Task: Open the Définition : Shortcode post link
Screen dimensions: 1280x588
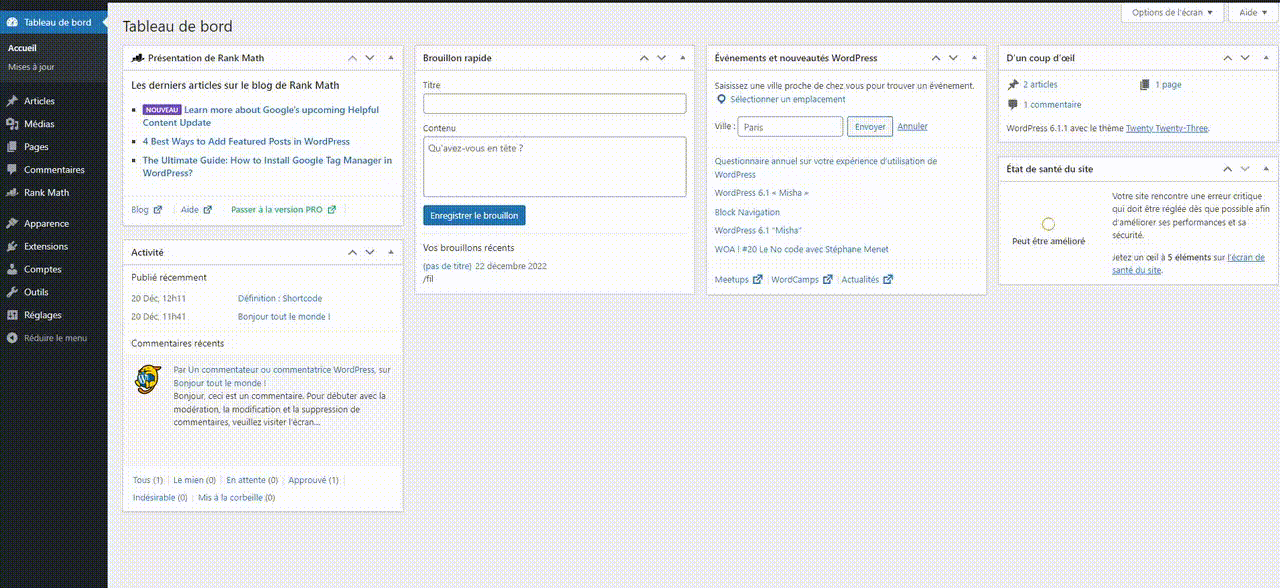Action: pos(280,299)
